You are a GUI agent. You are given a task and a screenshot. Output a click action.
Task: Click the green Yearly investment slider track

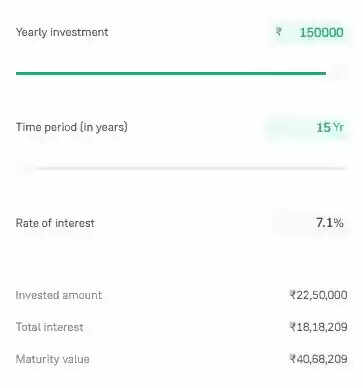pyautogui.click(x=171, y=73)
